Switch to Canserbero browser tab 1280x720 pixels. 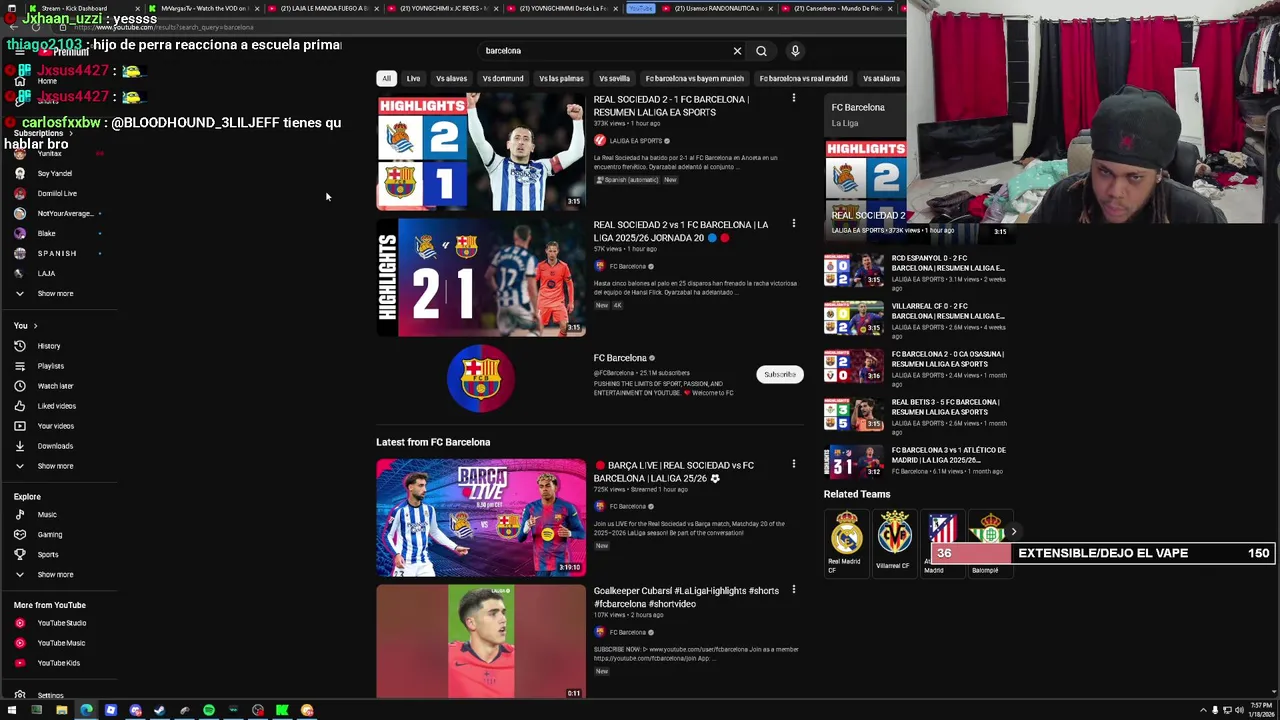[835, 8]
